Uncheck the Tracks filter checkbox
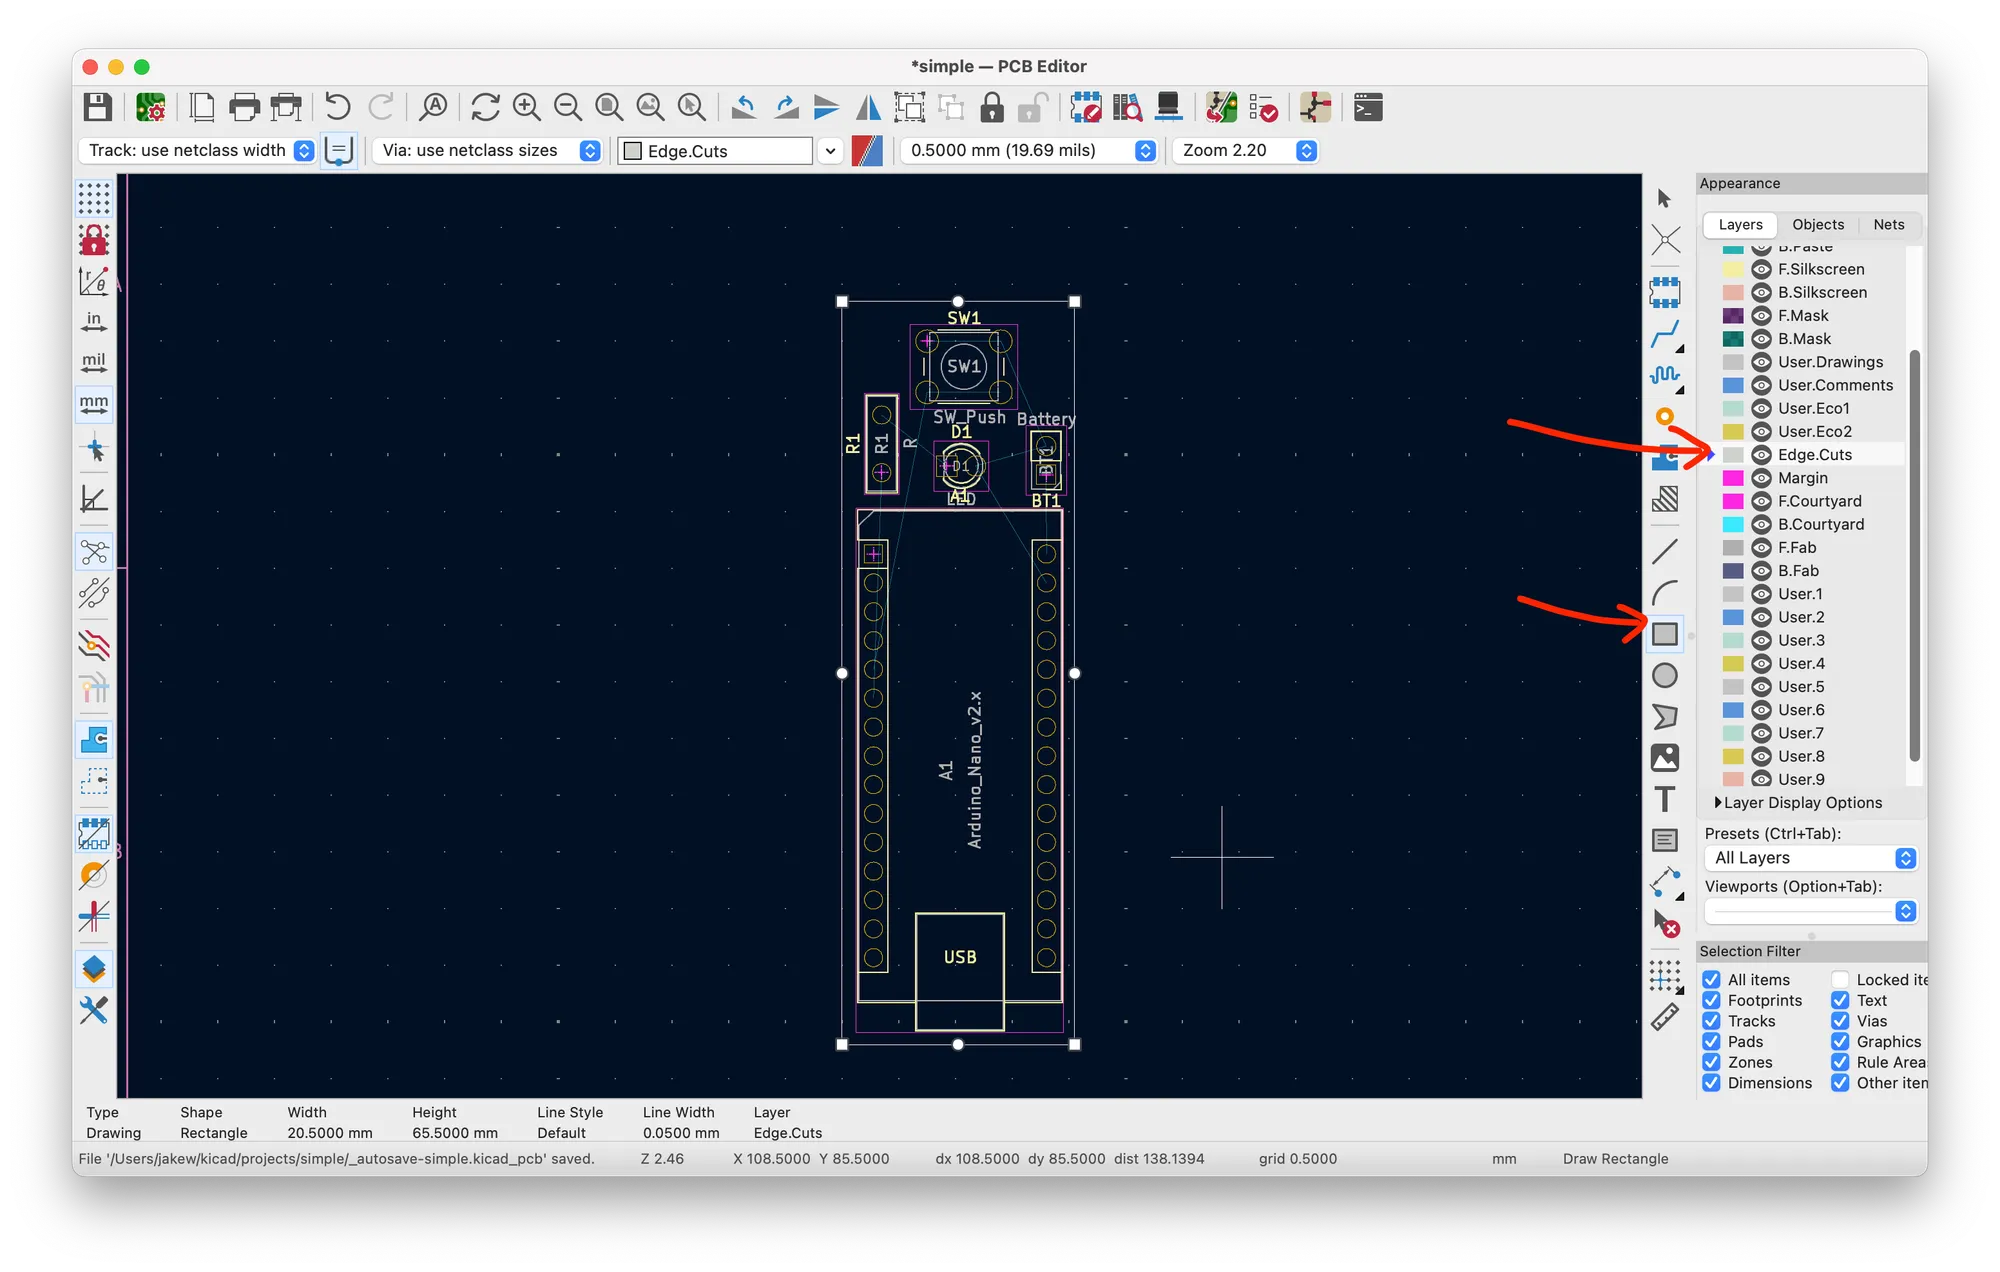Screen dimensions: 2000x1272 [1711, 1021]
